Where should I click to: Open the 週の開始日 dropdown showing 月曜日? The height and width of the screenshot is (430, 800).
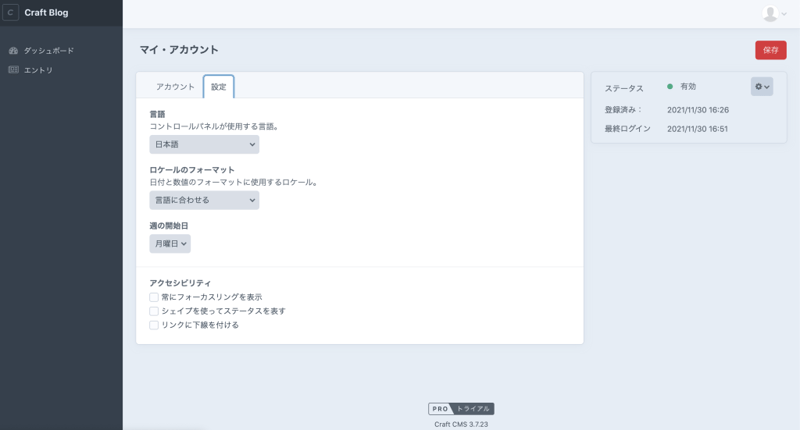pyautogui.click(x=170, y=243)
